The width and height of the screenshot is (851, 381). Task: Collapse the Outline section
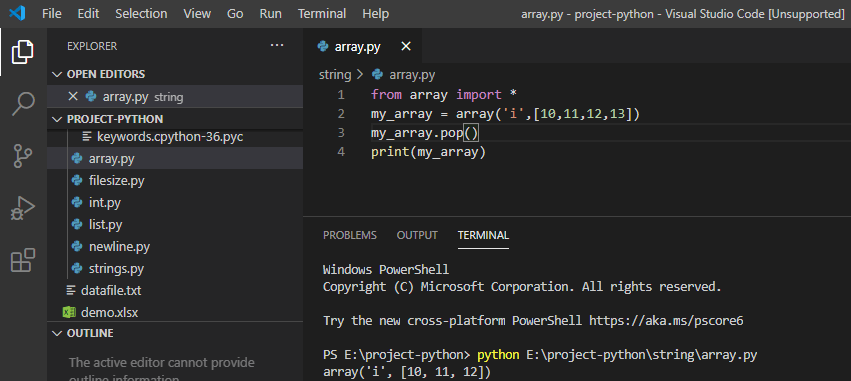(57, 333)
